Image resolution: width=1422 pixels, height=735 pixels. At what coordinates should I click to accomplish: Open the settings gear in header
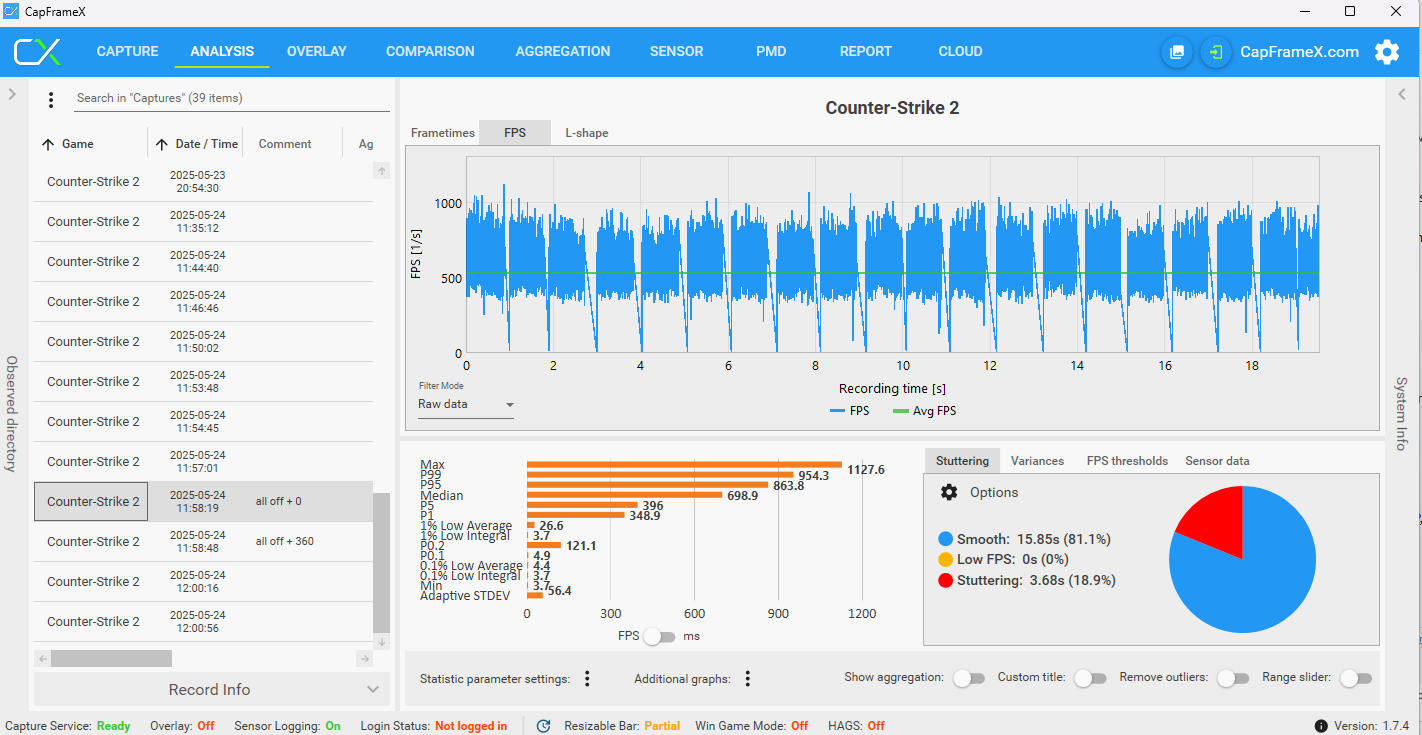(x=1386, y=52)
